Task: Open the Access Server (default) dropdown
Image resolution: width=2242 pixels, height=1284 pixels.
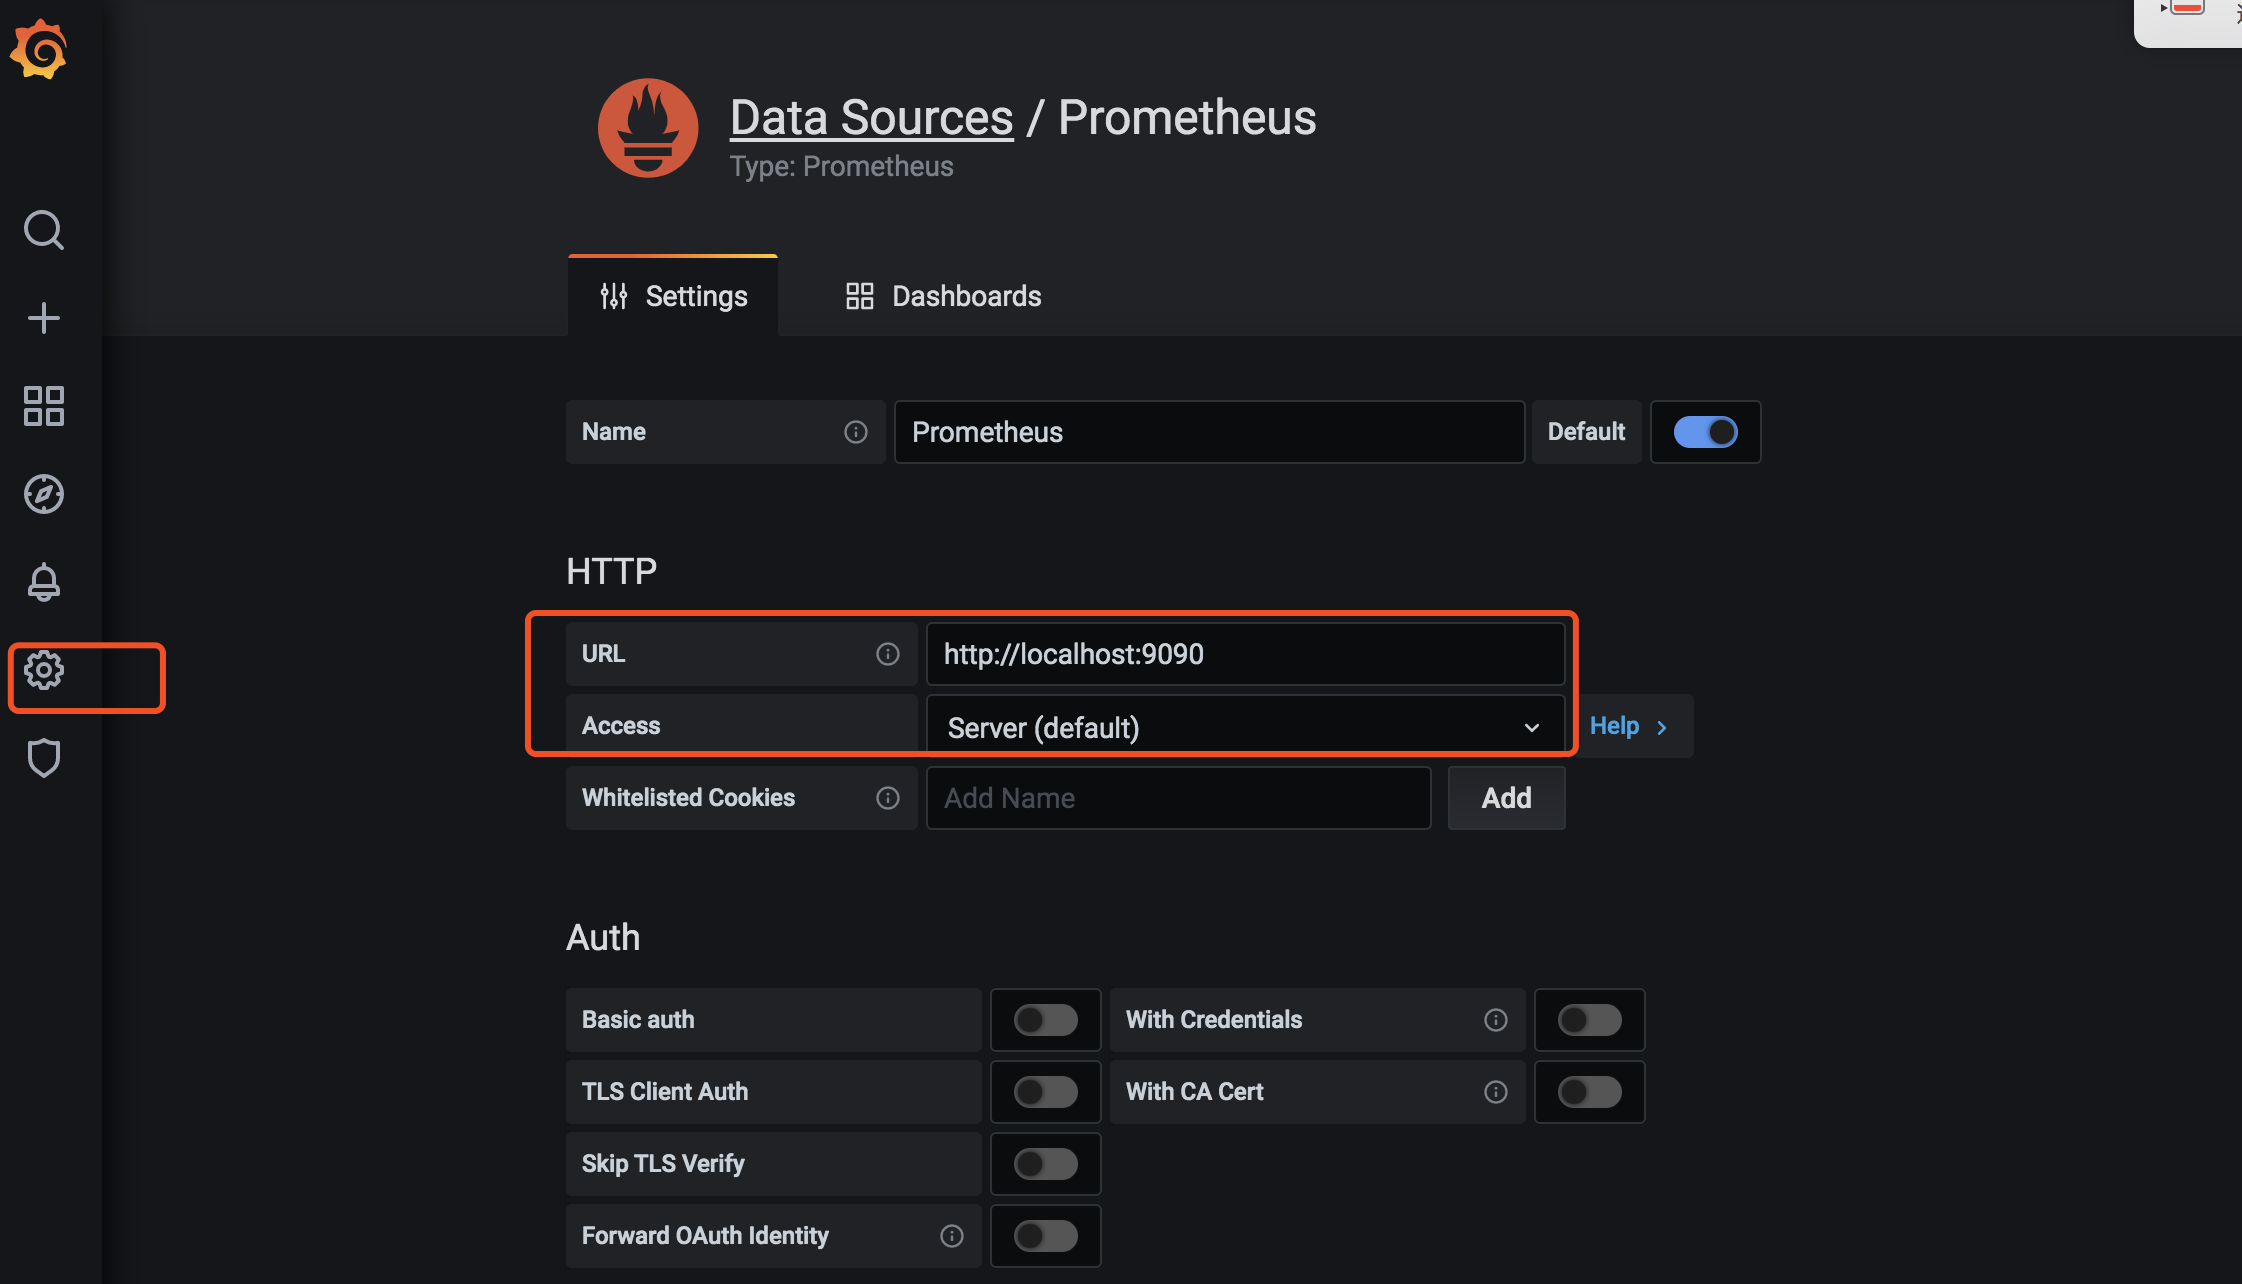Action: tap(1246, 727)
